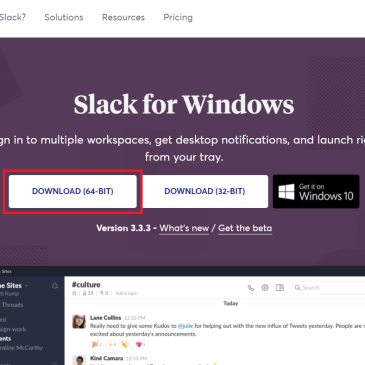Open channel settings gear icon

pyautogui.click(x=265, y=287)
